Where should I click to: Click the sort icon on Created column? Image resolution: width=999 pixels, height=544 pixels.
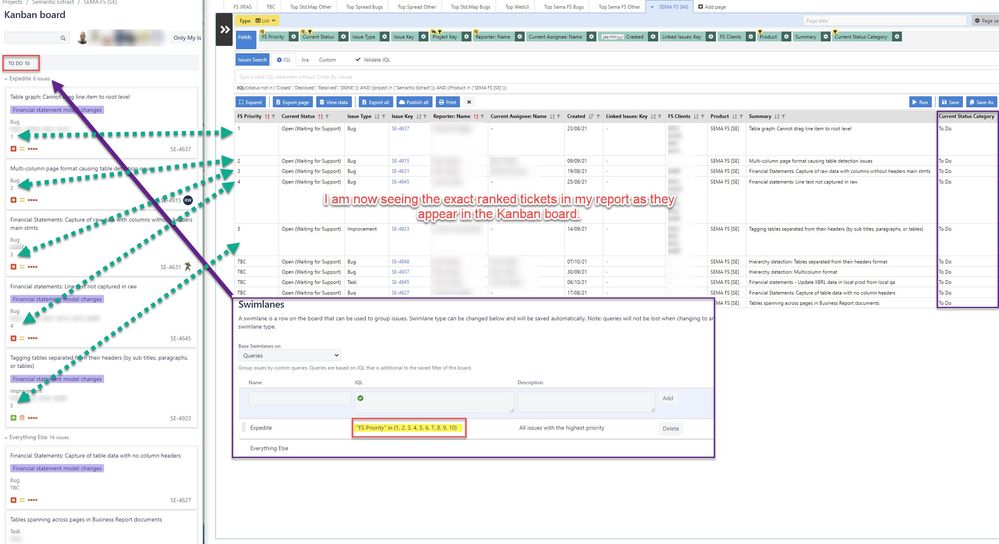coord(591,117)
